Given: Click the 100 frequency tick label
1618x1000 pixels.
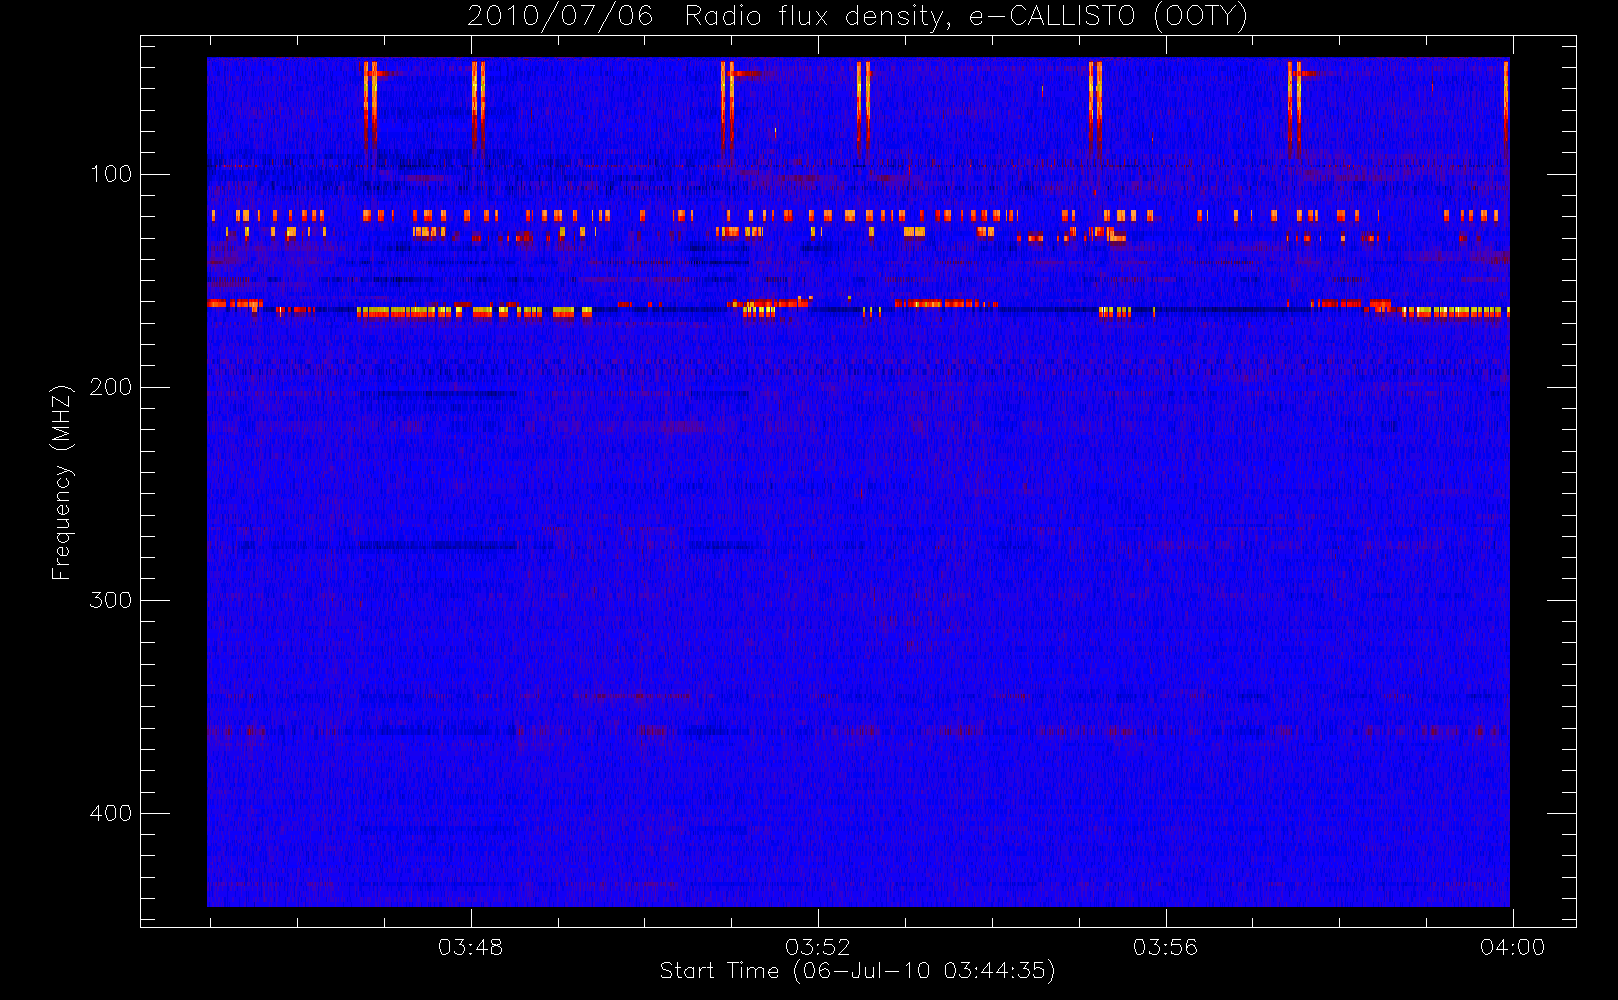Looking at the screenshot, I should click(x=111, y=174).
